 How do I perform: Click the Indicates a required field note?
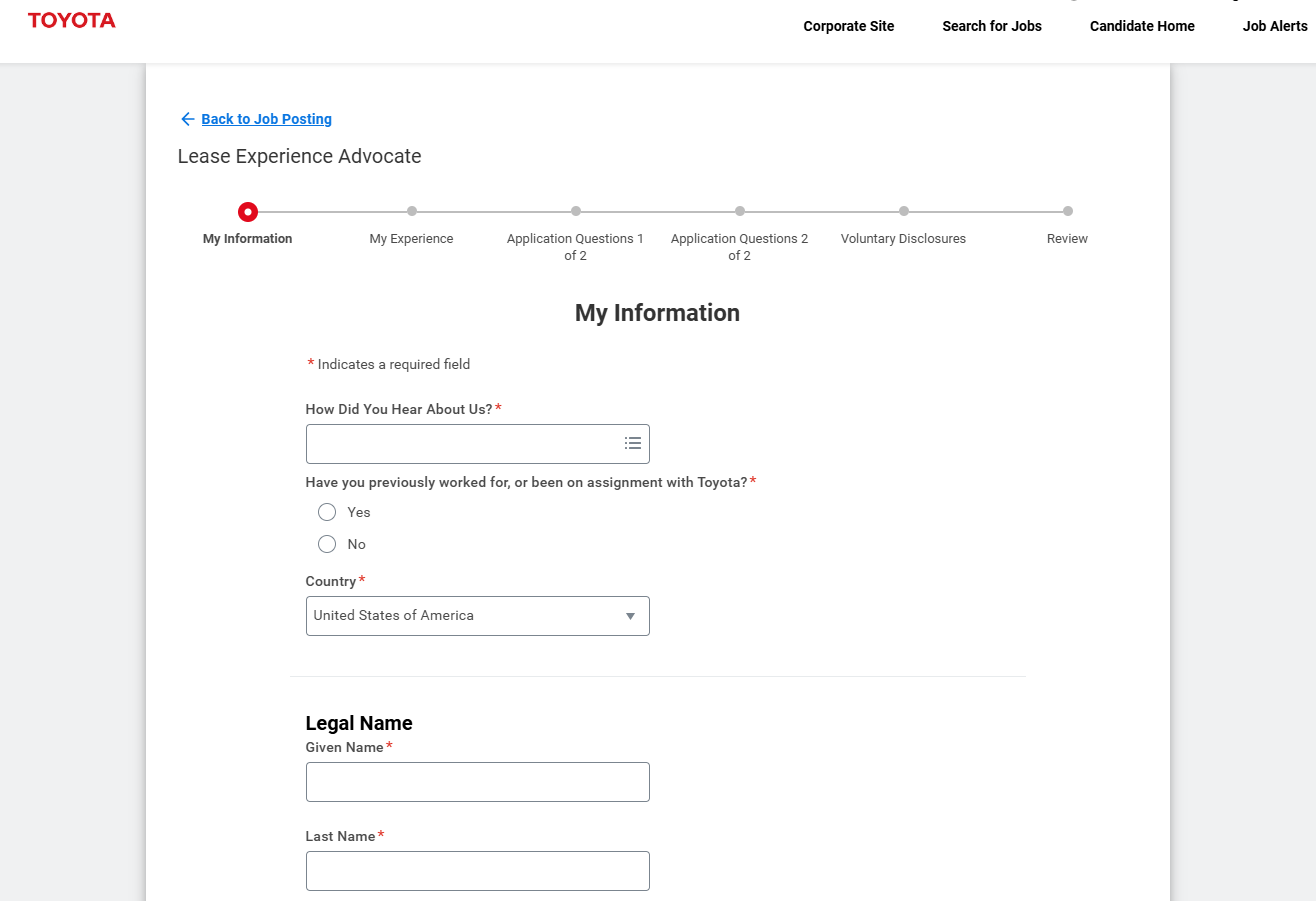click(389, 364)
